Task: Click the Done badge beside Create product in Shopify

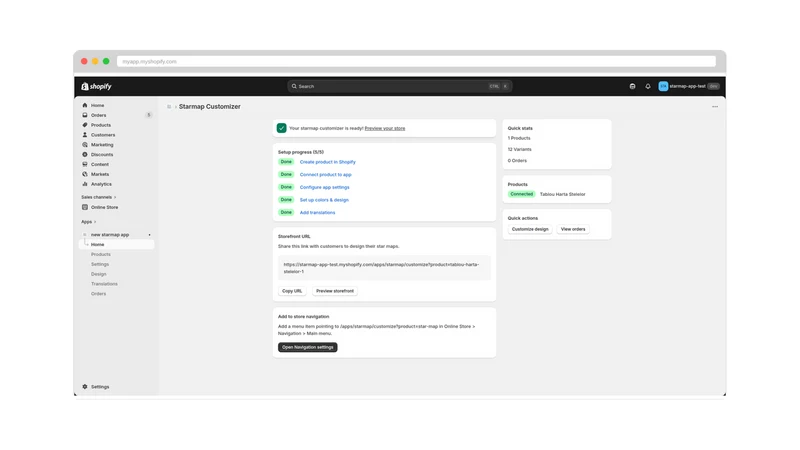Action: point(286,162)
